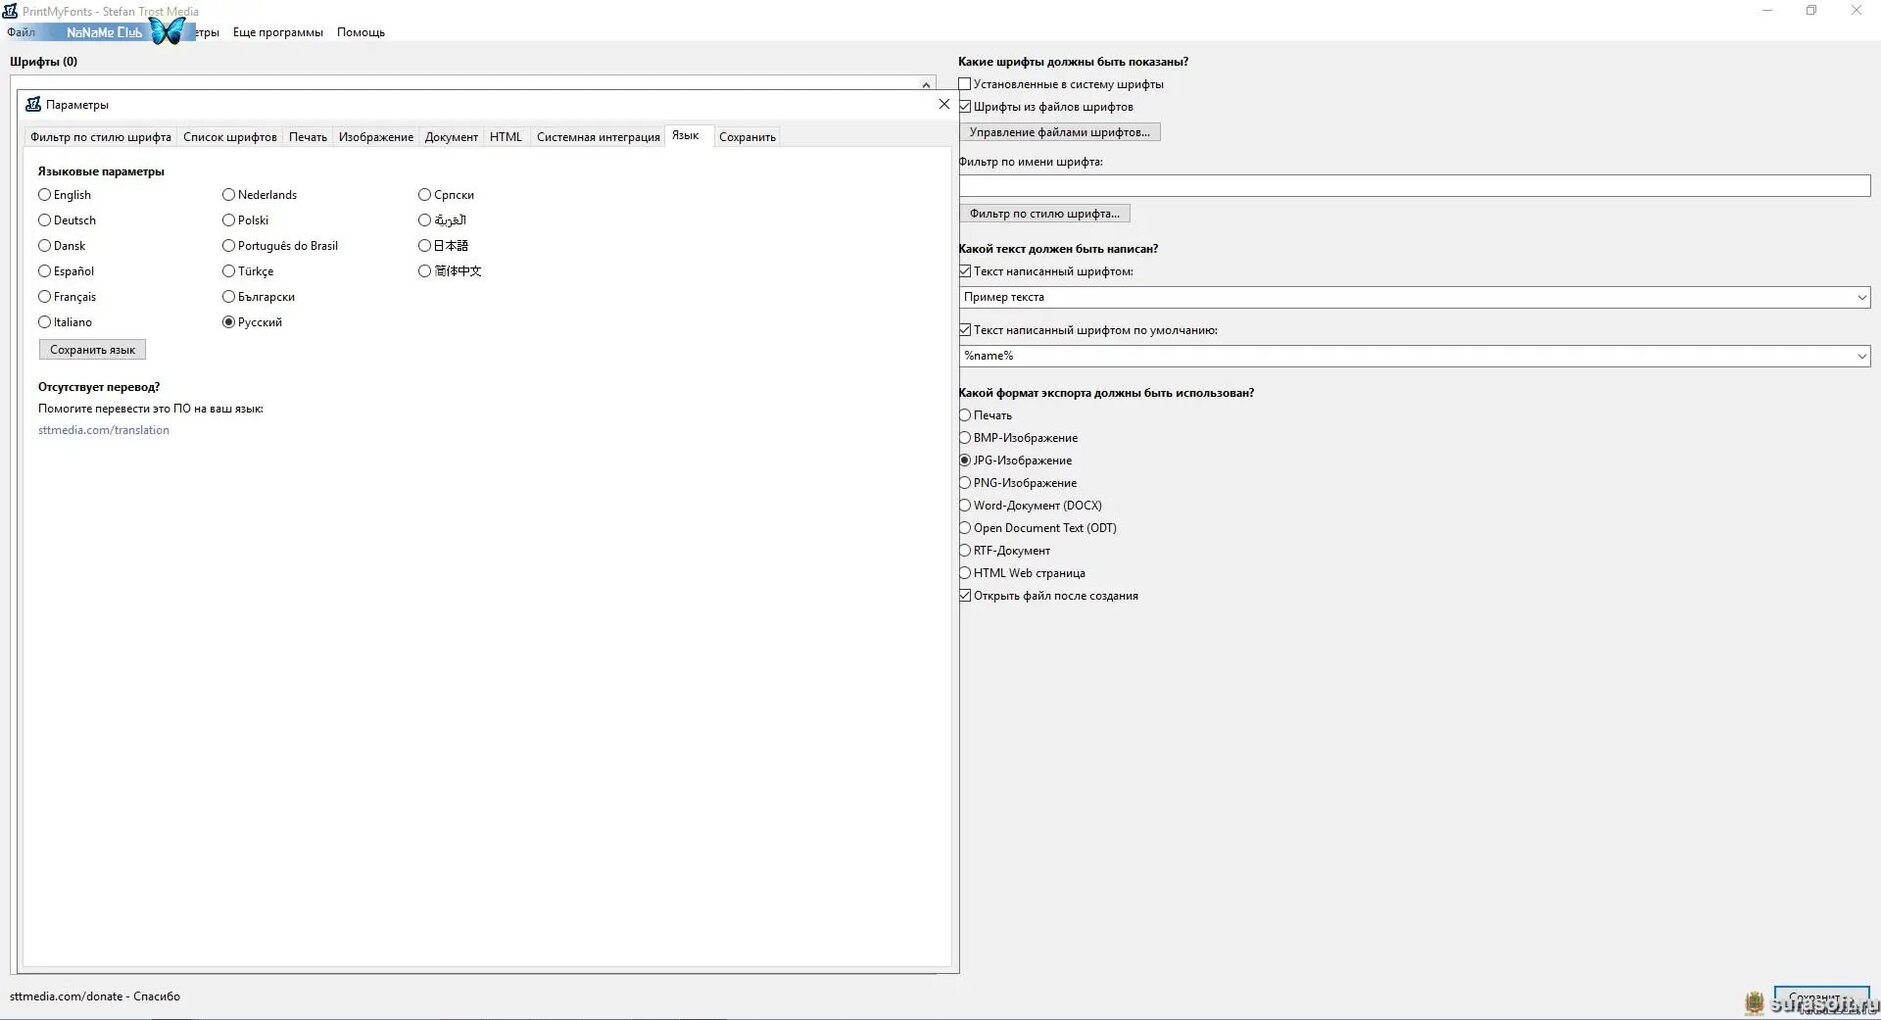Expand the %name% dropdown
Image resolution: width=1881 pixels, height=1020 pixels.
click(1862, 356)
